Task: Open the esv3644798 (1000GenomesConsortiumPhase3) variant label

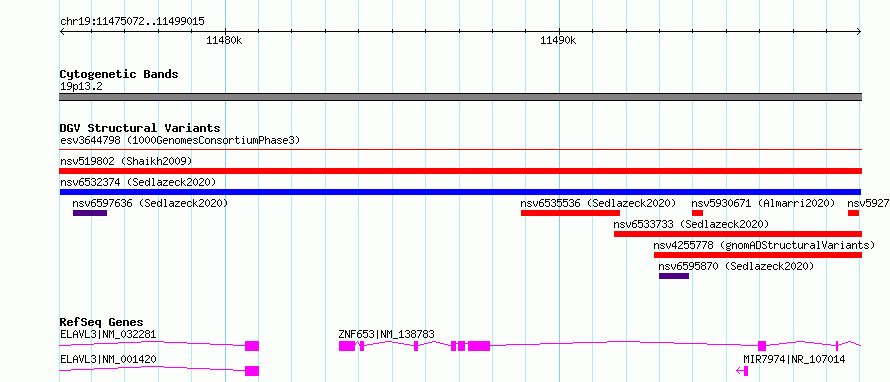Action: (x=180, y=140)
